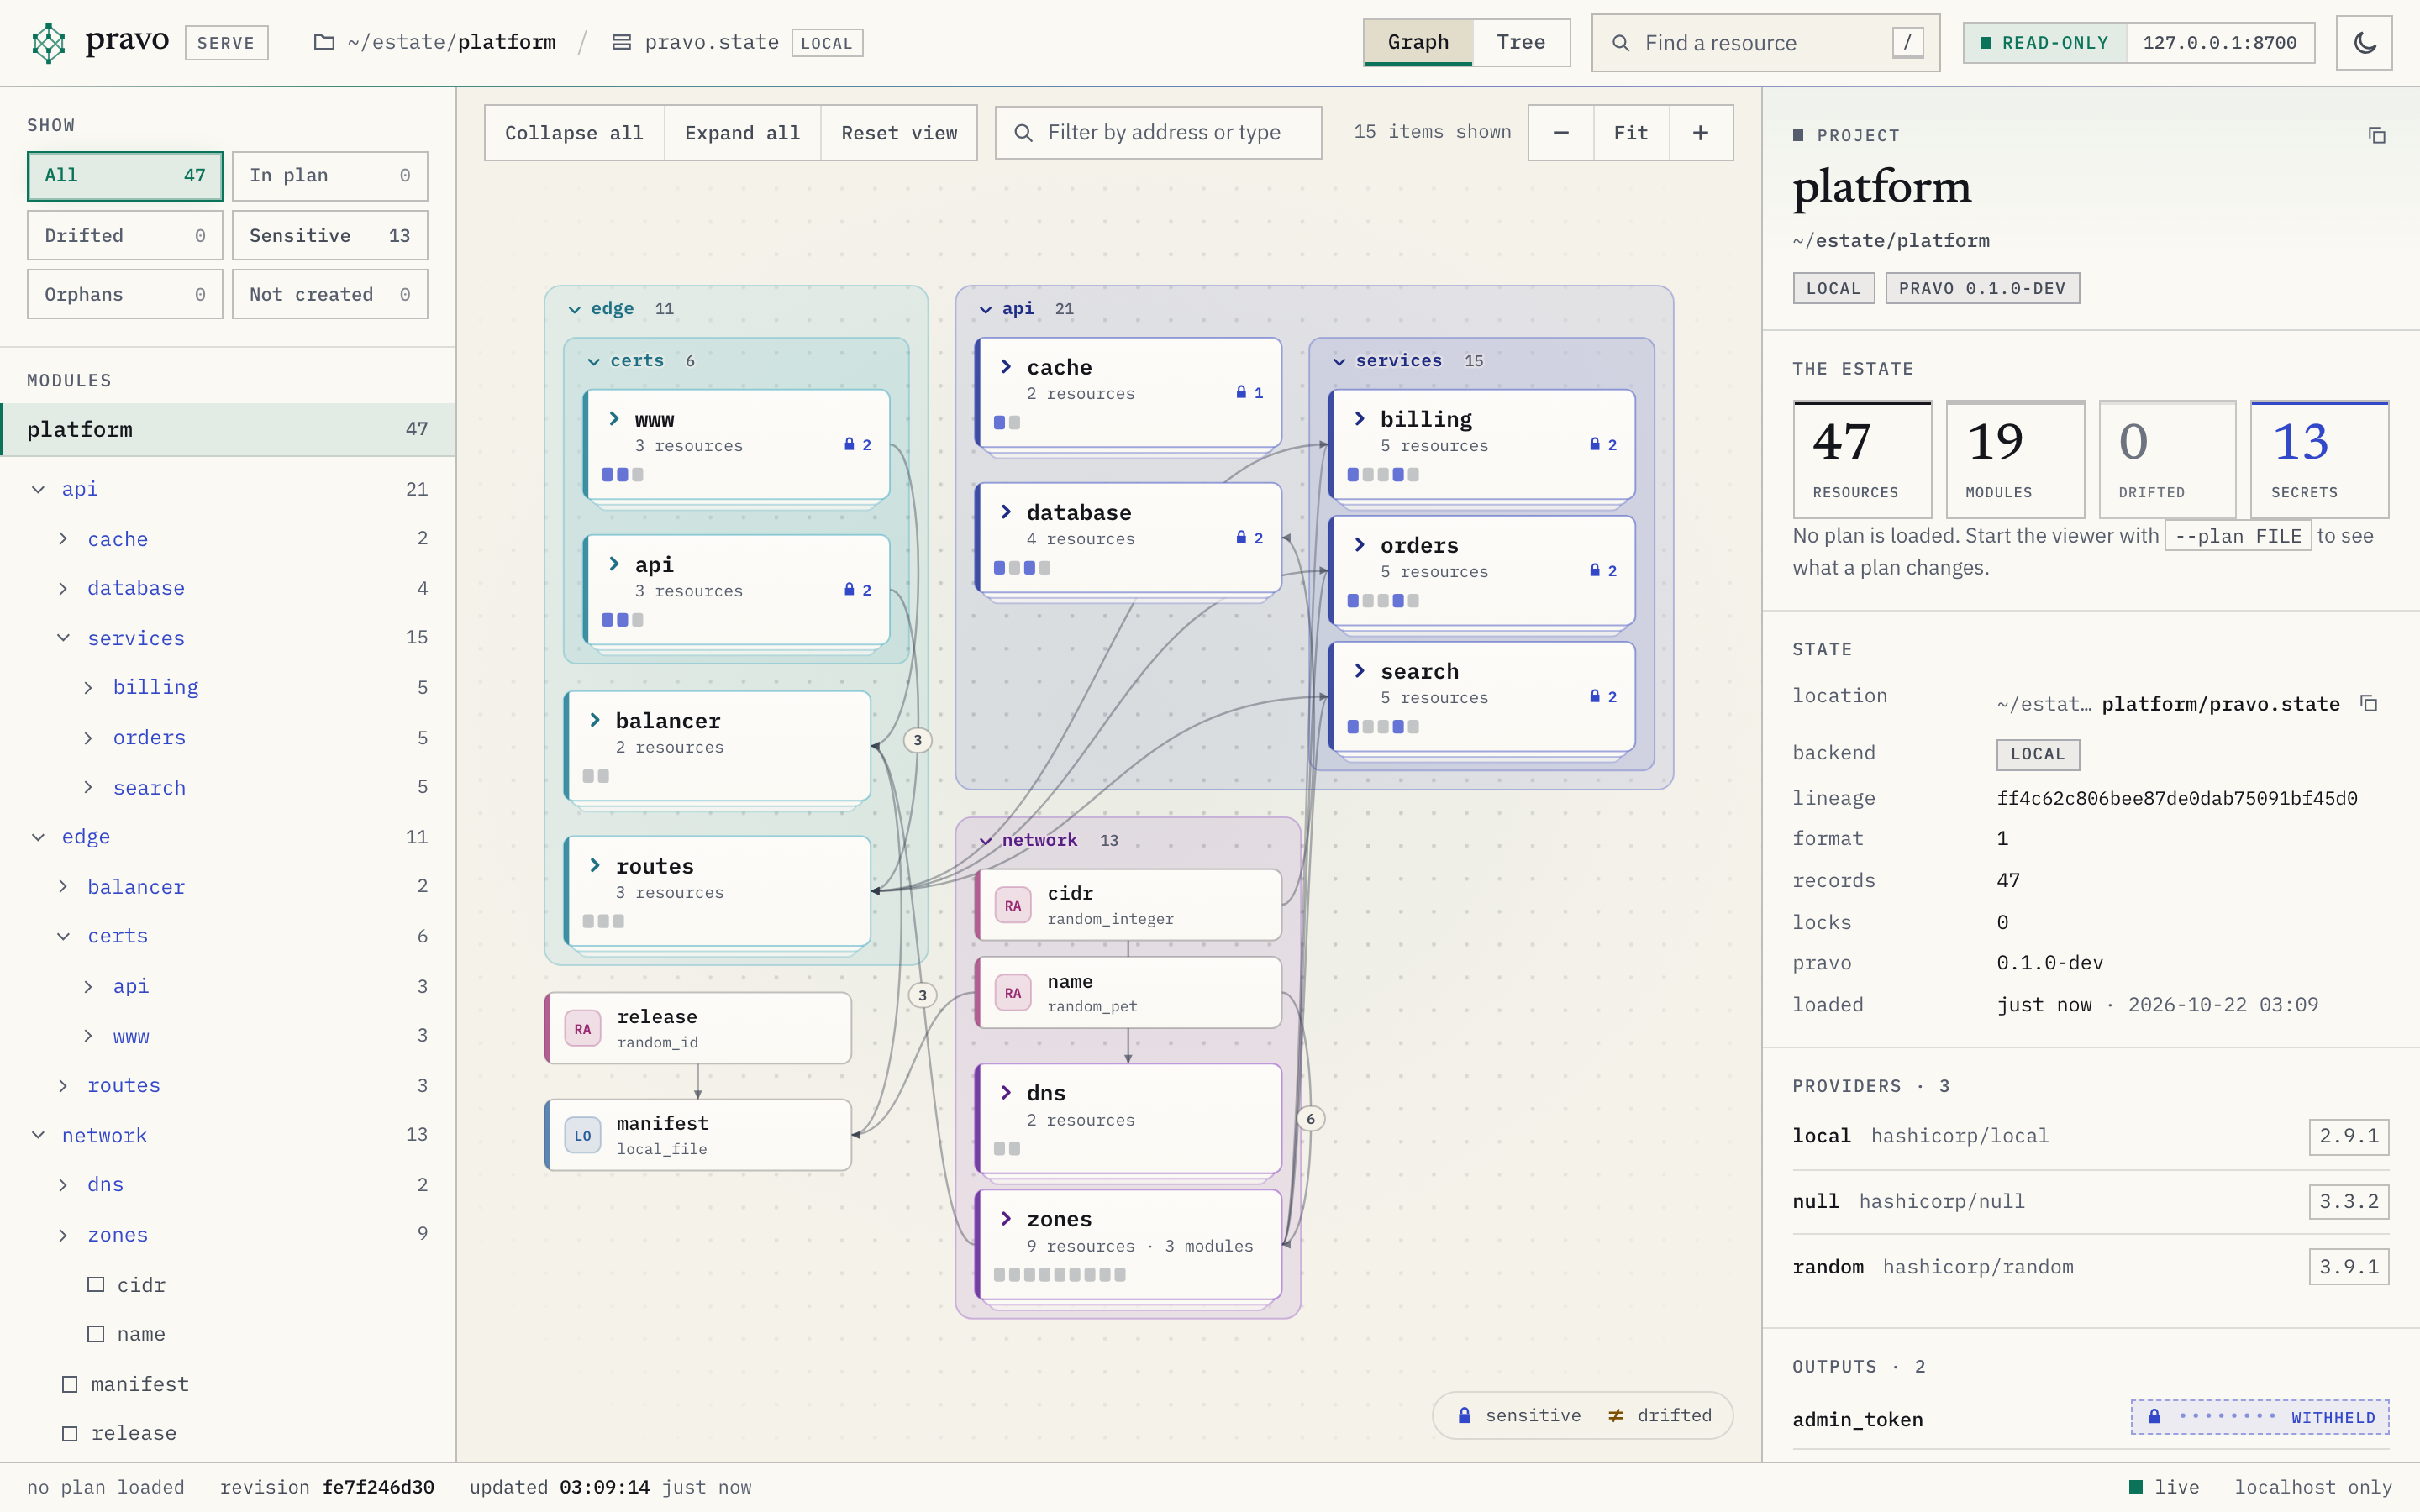Screen dimensions: 2420x1512
Task: Toggle the Not created filter
Action: 330,294
